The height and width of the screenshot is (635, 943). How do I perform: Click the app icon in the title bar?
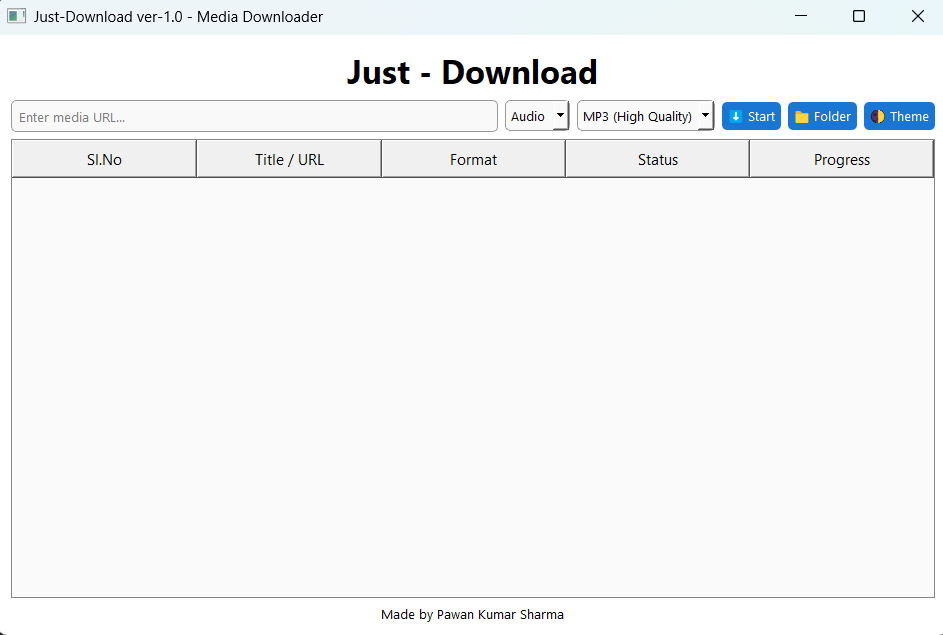click(x=16, y=16)
